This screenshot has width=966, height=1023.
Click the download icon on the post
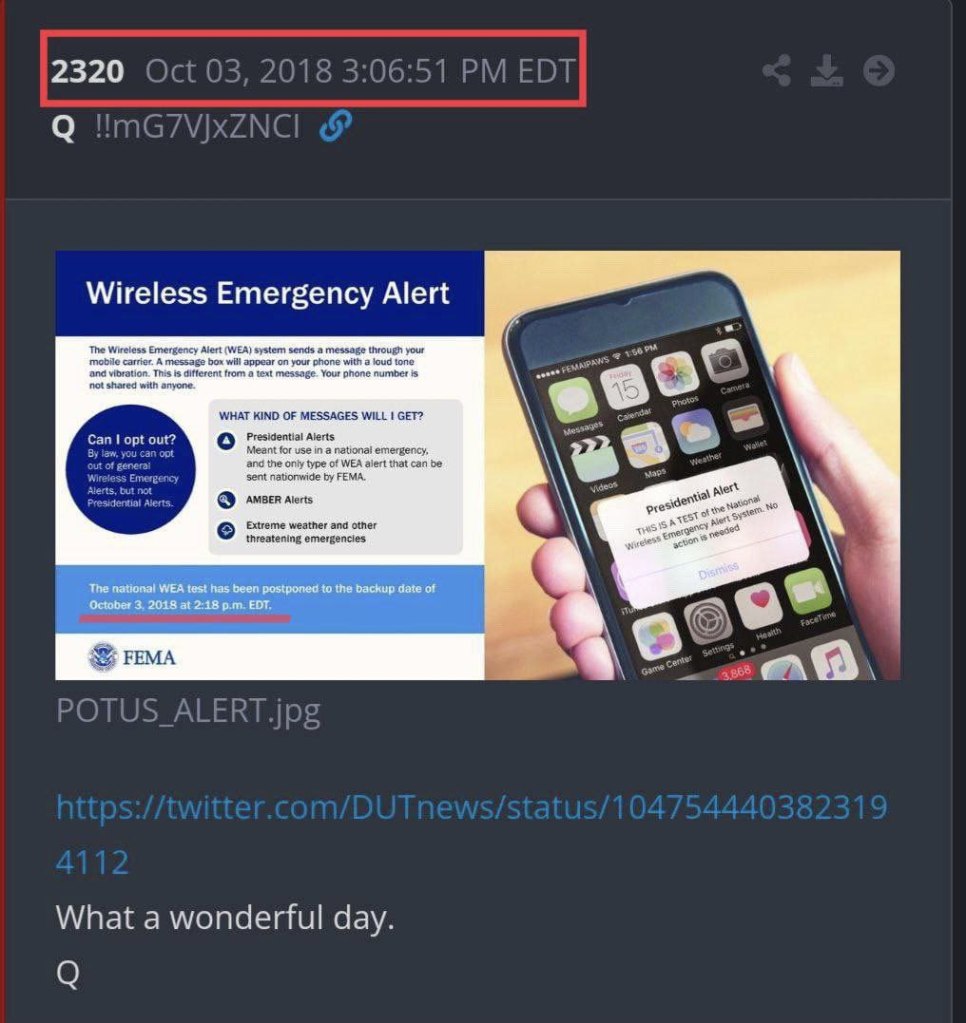point(826,70)
